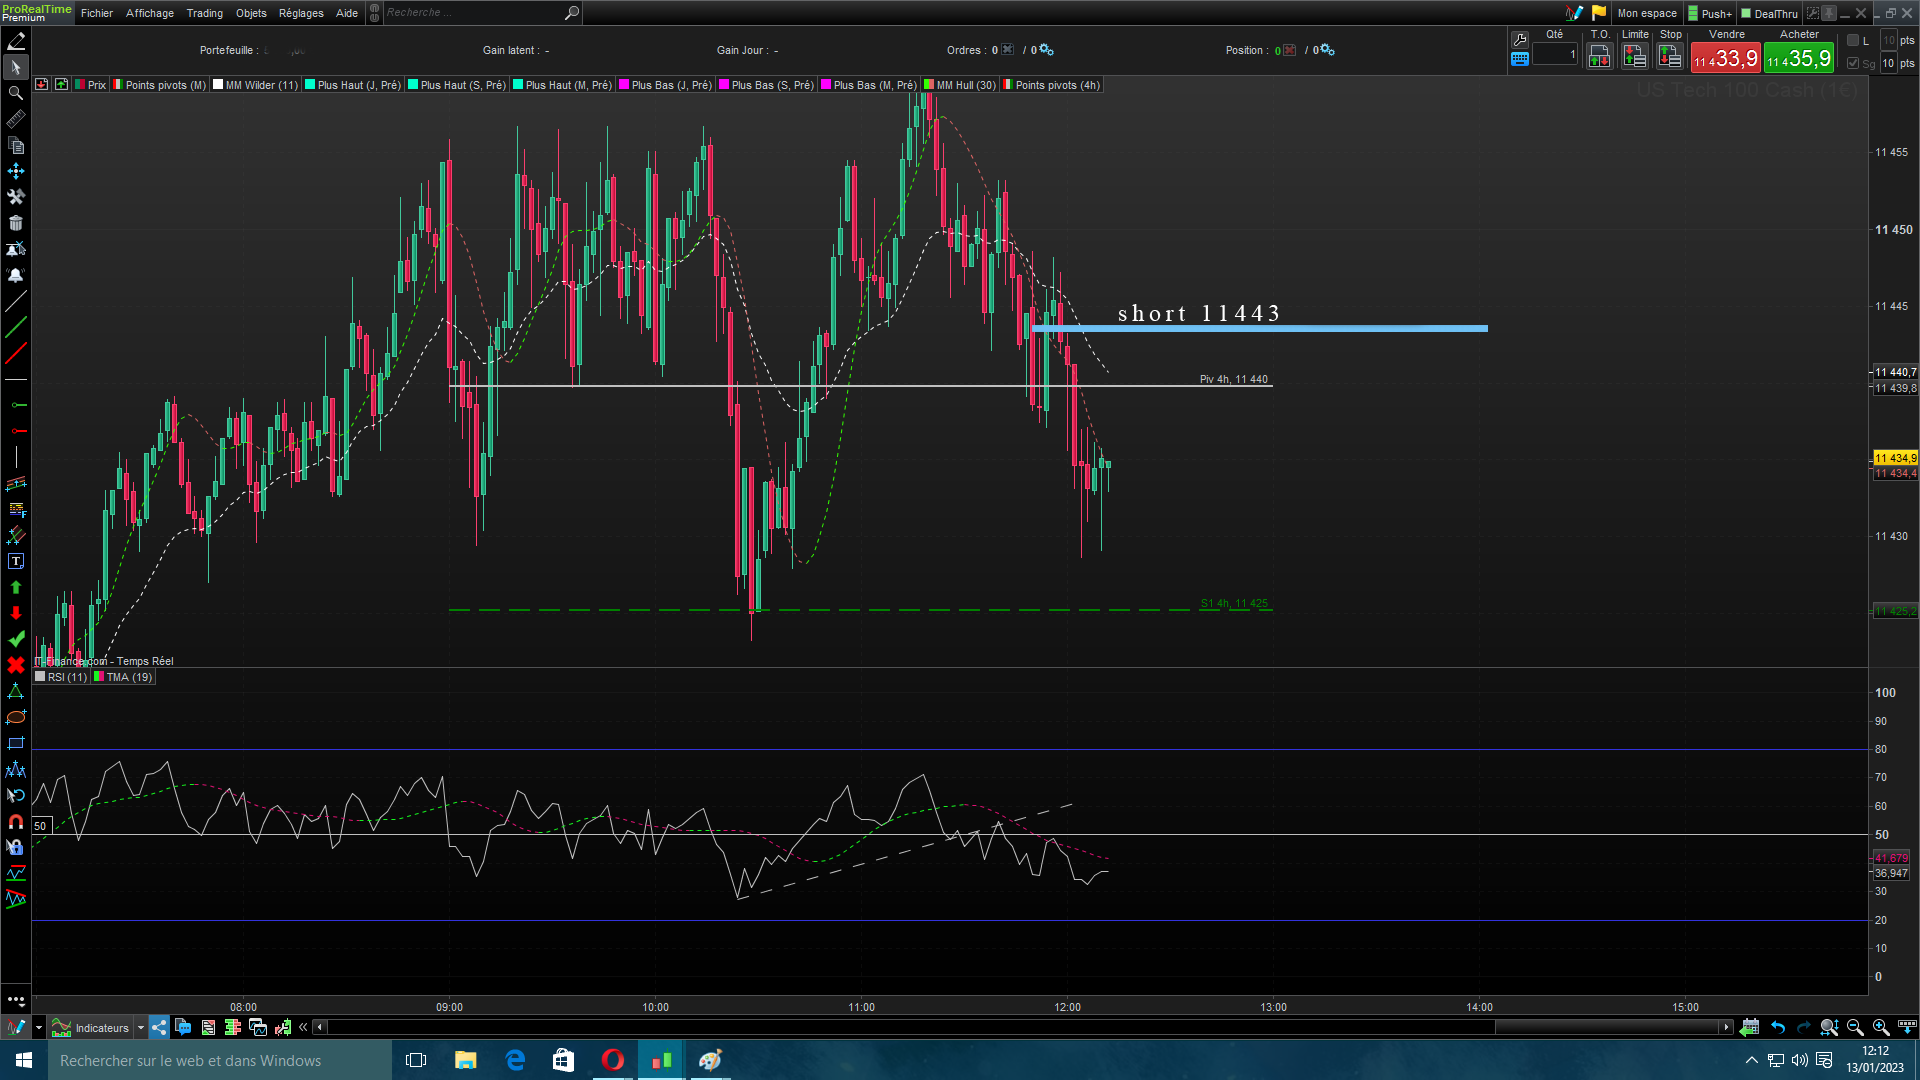This screenshot has height=1080, width=1920.
Task: Click the blue keyboard icon in order panel
Action: [1520, 59]
